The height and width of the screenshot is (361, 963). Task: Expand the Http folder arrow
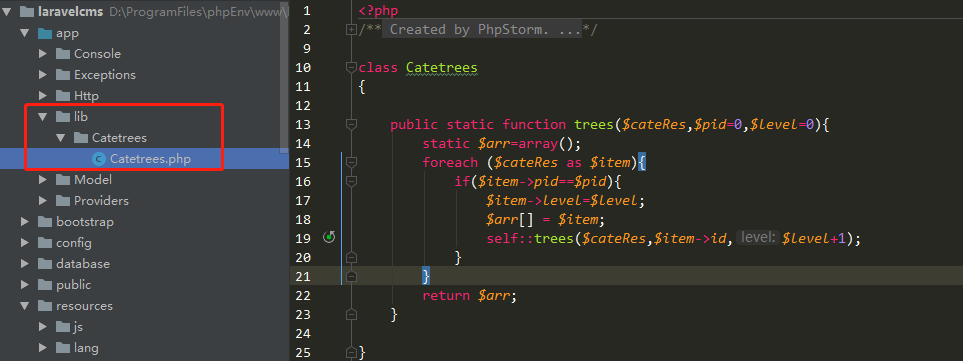click(42, 96)
